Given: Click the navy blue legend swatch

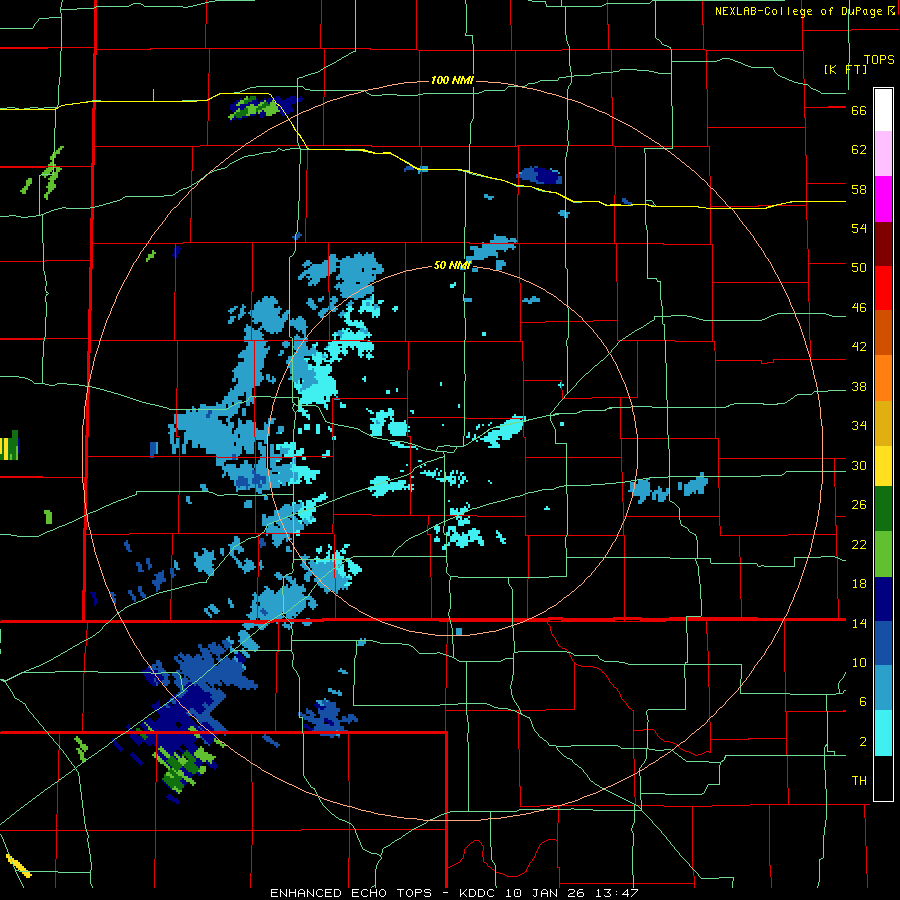Looking at the screenshot, I should pos(883,599).
